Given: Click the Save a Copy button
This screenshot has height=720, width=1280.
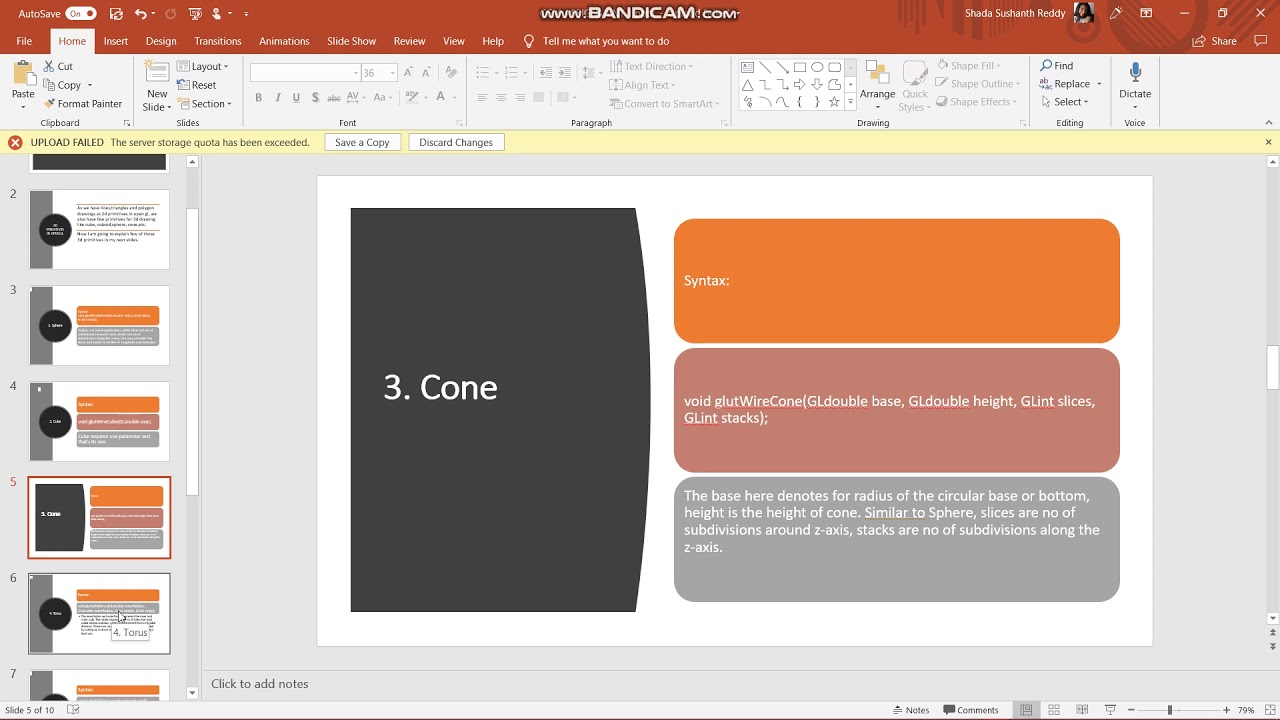Looking at the screenshot, I should pos(362,143).
